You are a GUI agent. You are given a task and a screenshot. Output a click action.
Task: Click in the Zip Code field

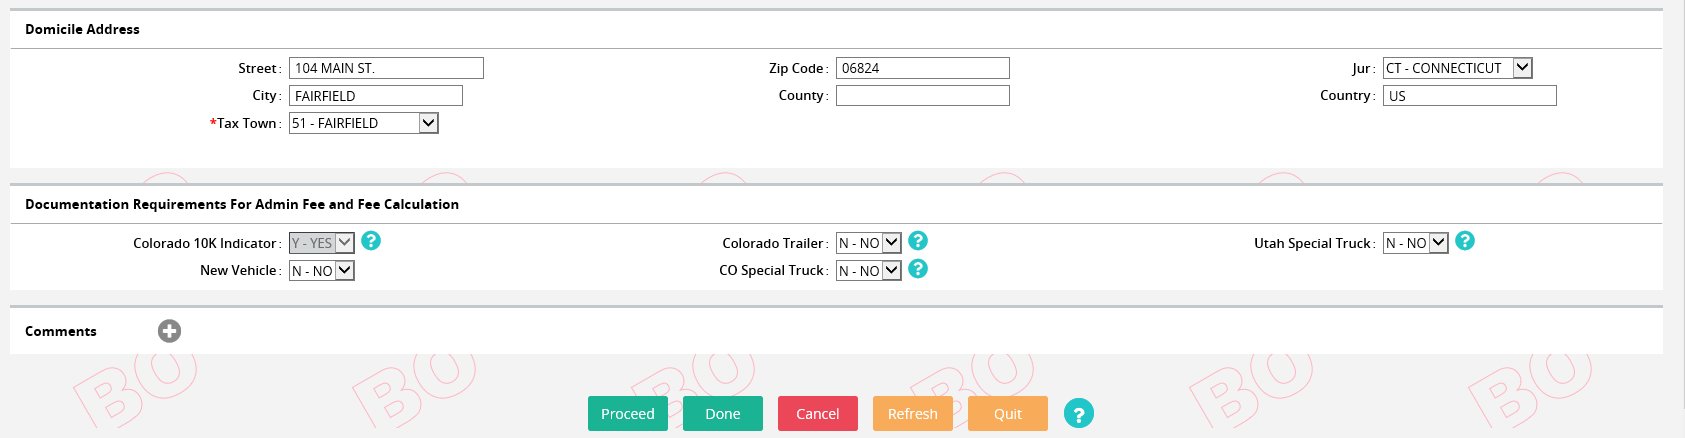coord(922,68)
